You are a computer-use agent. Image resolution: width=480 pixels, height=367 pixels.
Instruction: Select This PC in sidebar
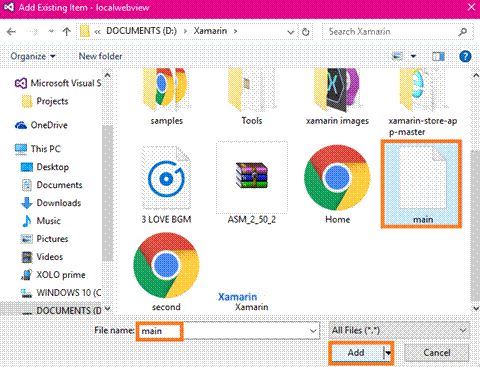click(x=38, y=149)
